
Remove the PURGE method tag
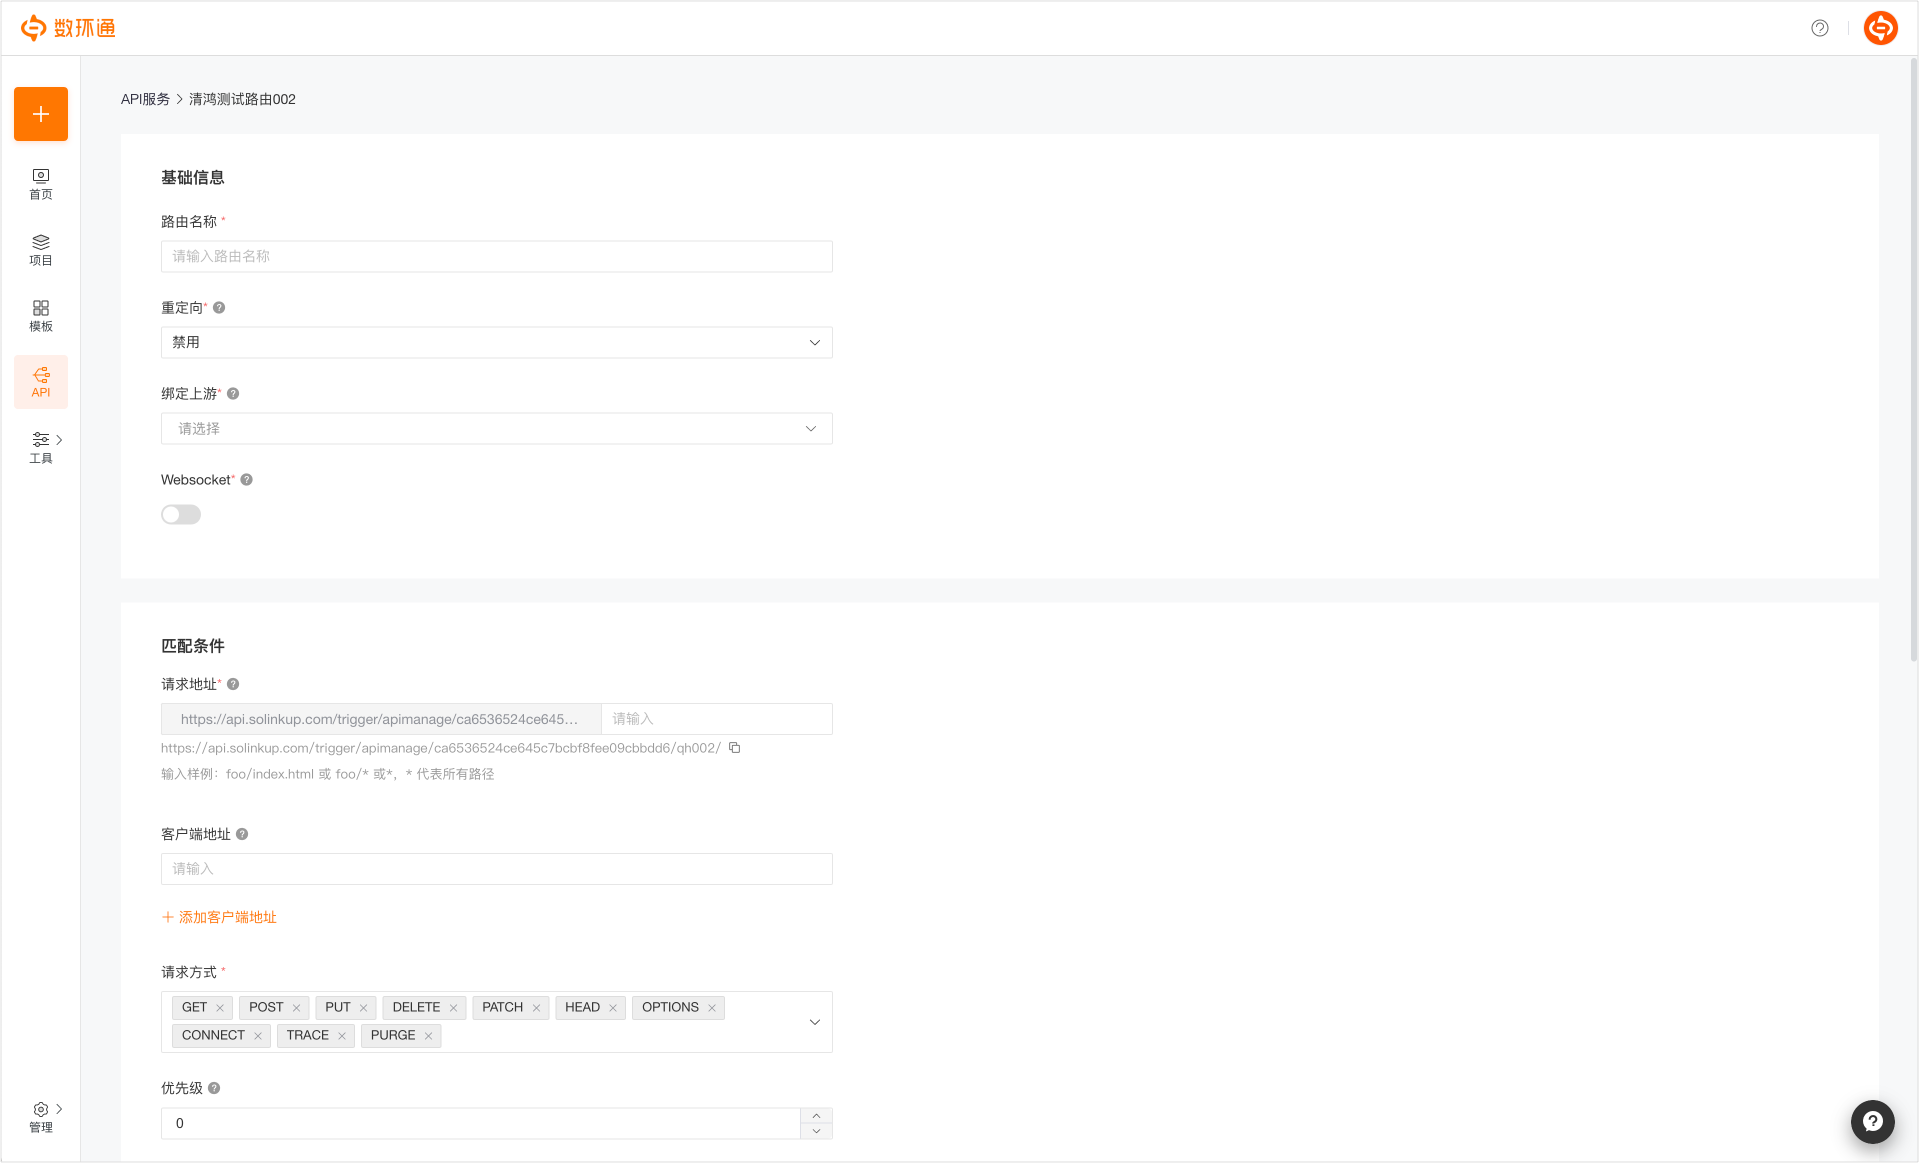[x=428, y=1036]
